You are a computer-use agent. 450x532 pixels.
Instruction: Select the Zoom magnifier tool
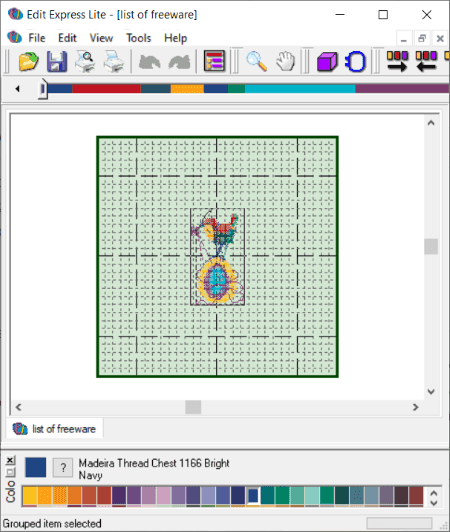coord(257,61)
